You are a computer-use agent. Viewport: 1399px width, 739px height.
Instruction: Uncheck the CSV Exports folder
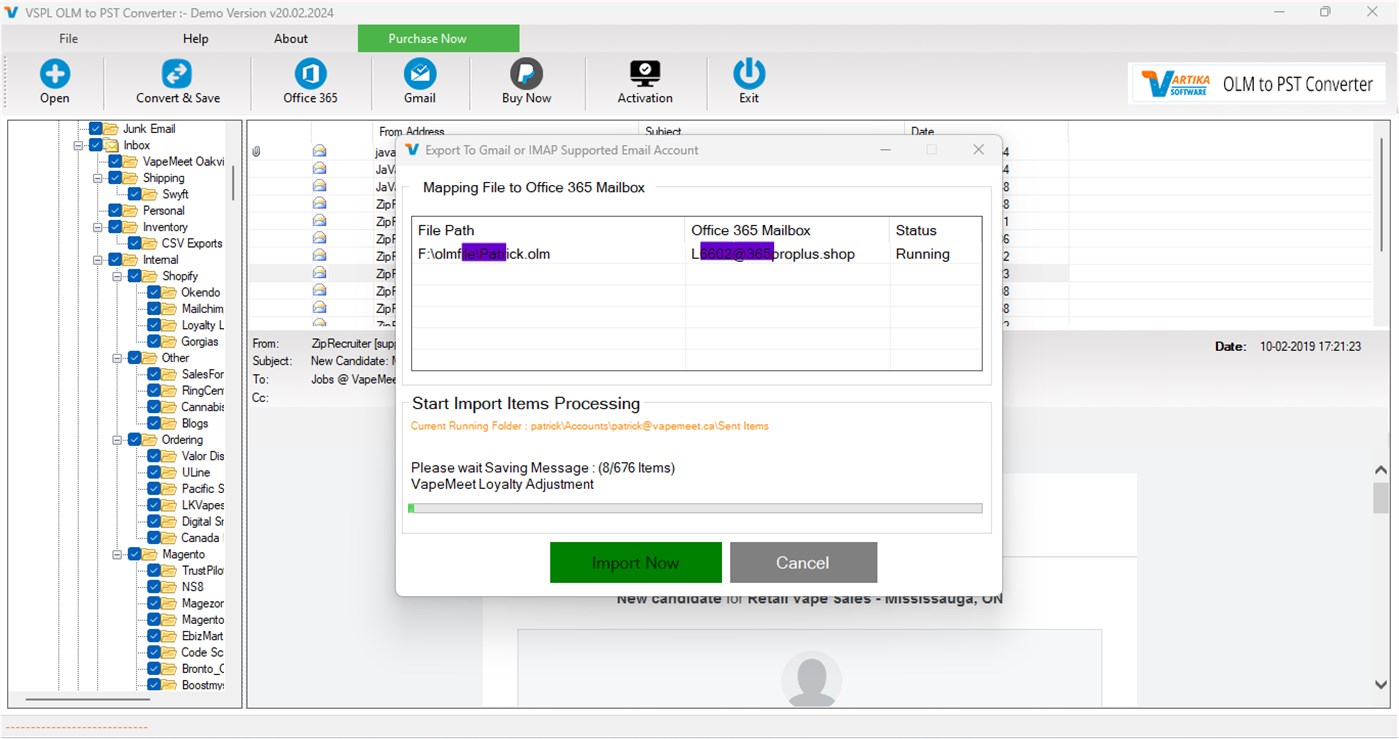[133, 241]
